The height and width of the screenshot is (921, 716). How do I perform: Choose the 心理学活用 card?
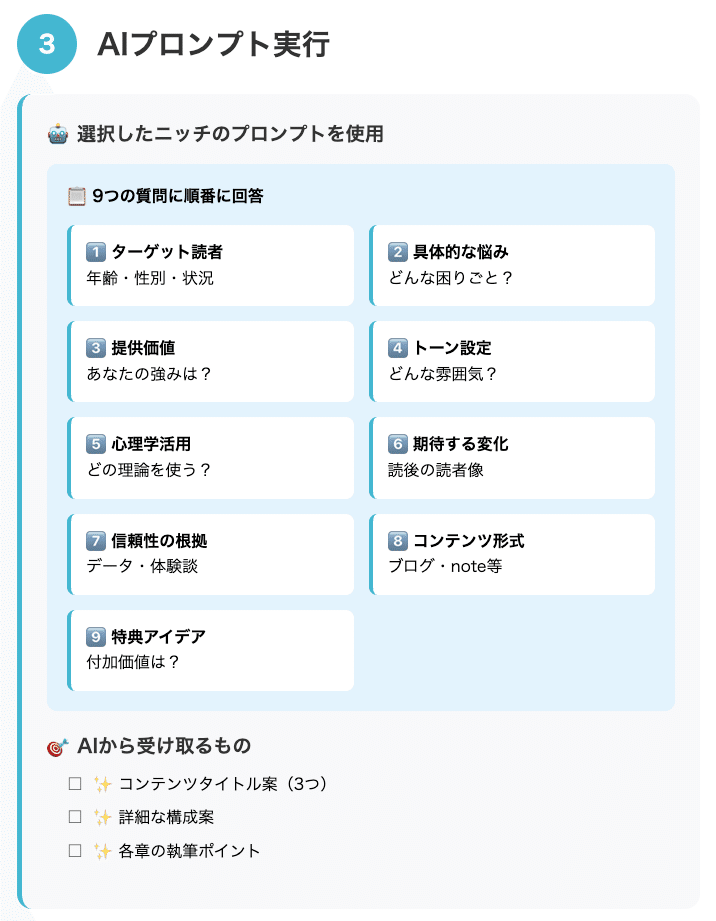[x=211, y=457]
